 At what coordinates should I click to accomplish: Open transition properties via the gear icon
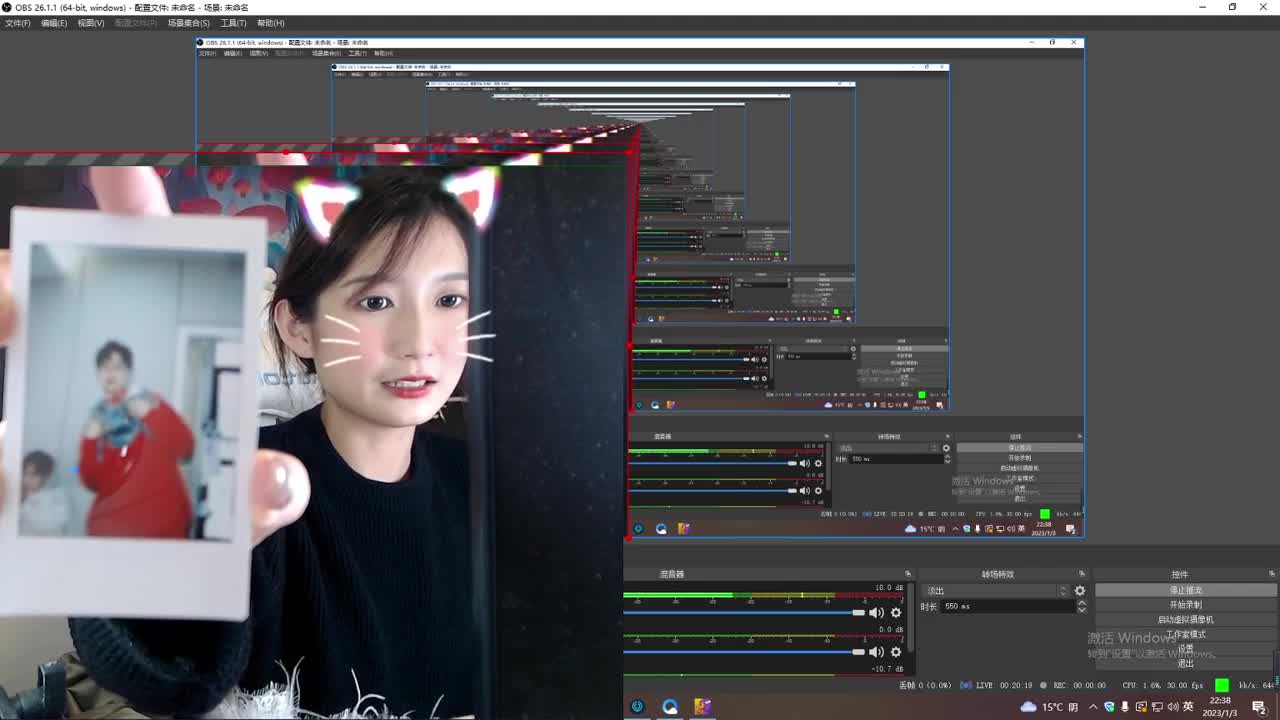[x=1080, y=590]
